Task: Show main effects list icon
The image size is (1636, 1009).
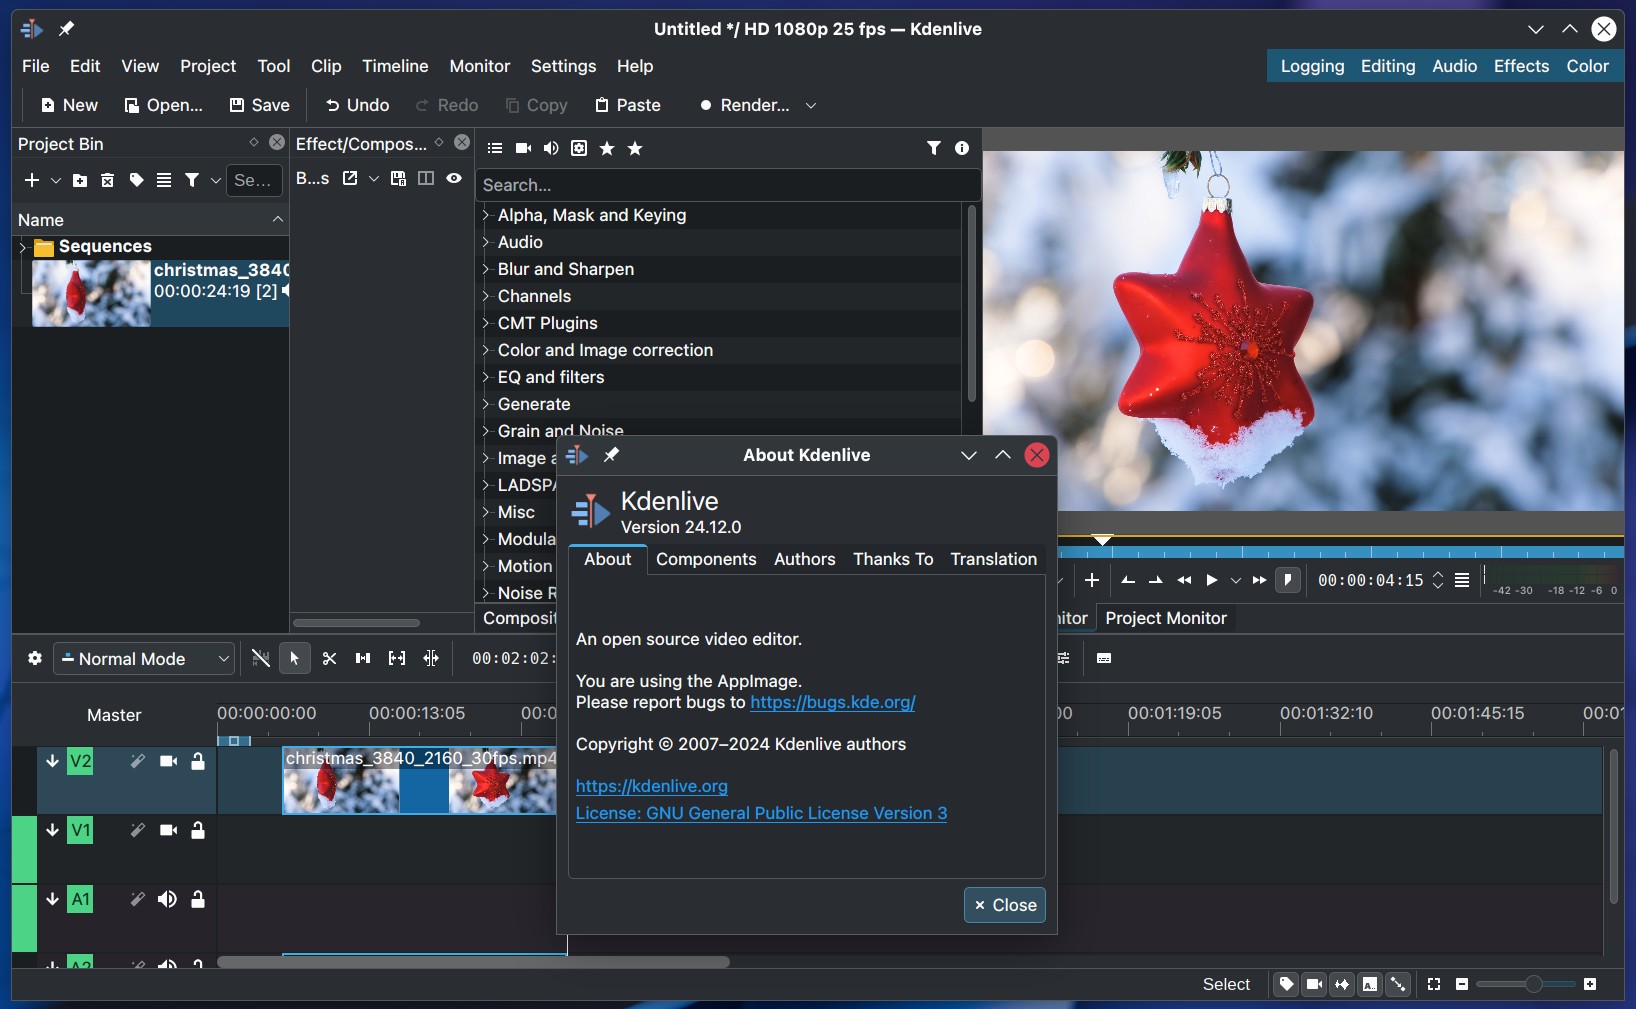Action: click(495, 148)
